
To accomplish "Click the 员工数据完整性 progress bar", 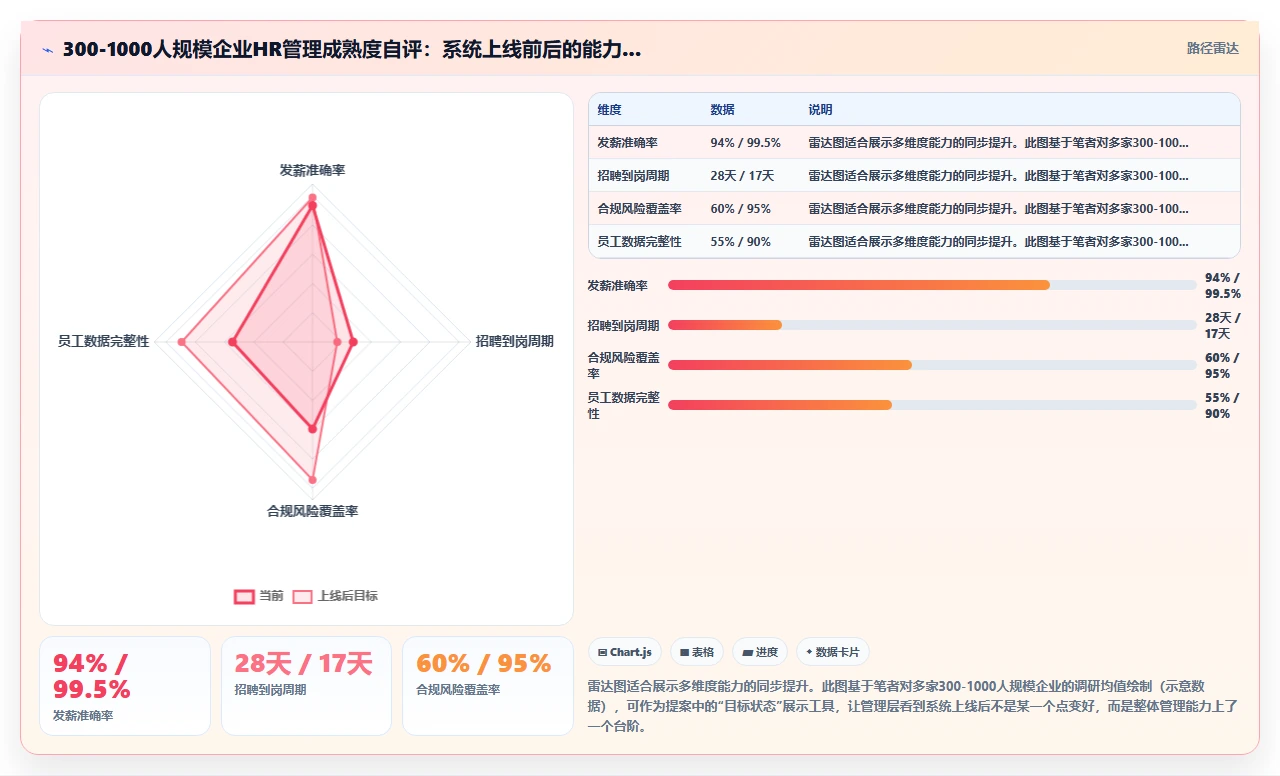I will 932,405.
